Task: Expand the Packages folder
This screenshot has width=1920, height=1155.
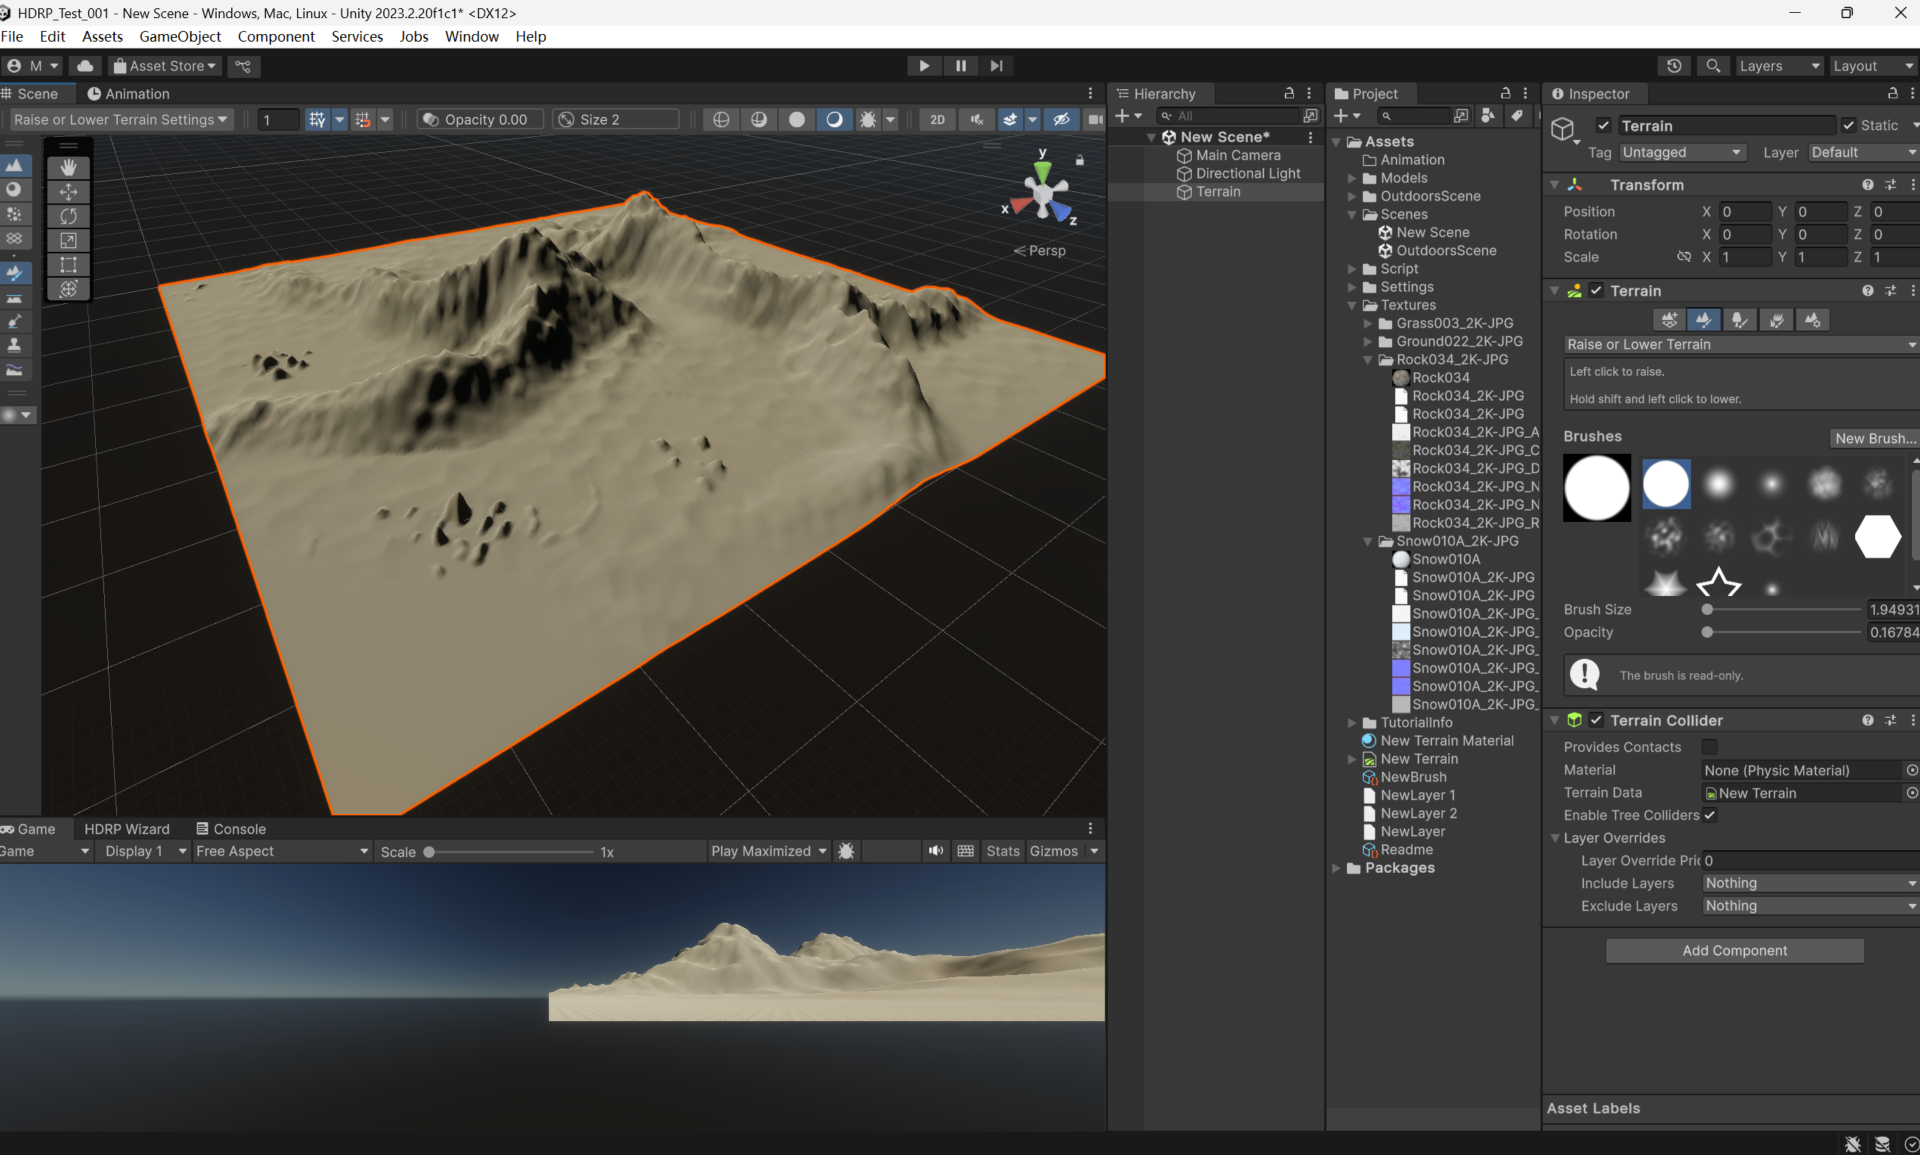Action: pos(1336,868)
